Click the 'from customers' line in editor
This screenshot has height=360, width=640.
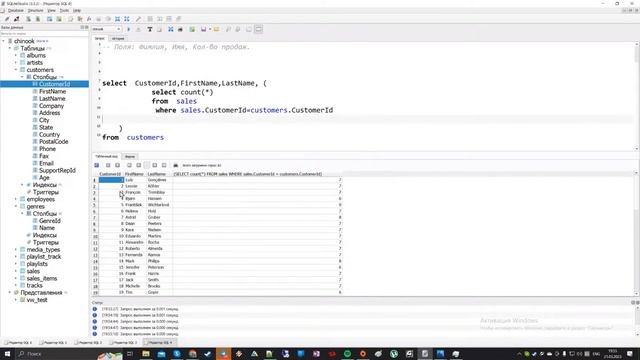(133, 138)
